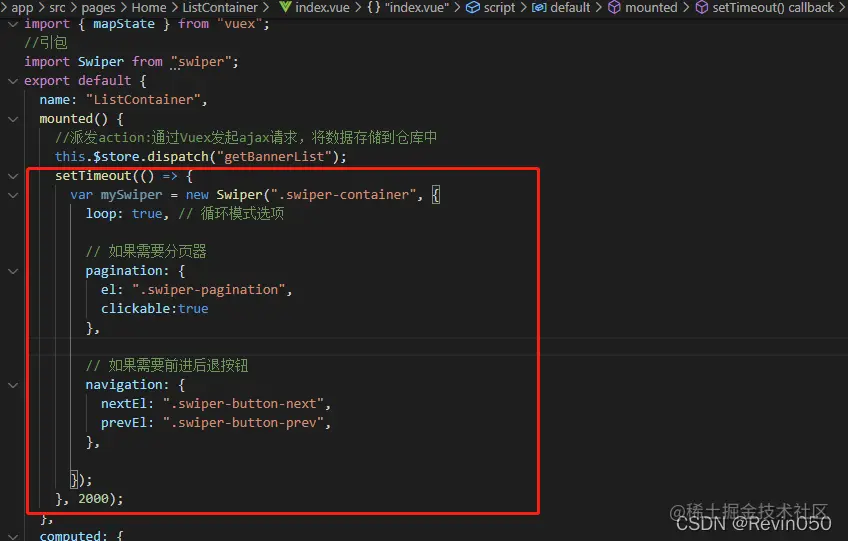Click the "vuex" import string
Screen dimensions: 848x541
[239, 24]
